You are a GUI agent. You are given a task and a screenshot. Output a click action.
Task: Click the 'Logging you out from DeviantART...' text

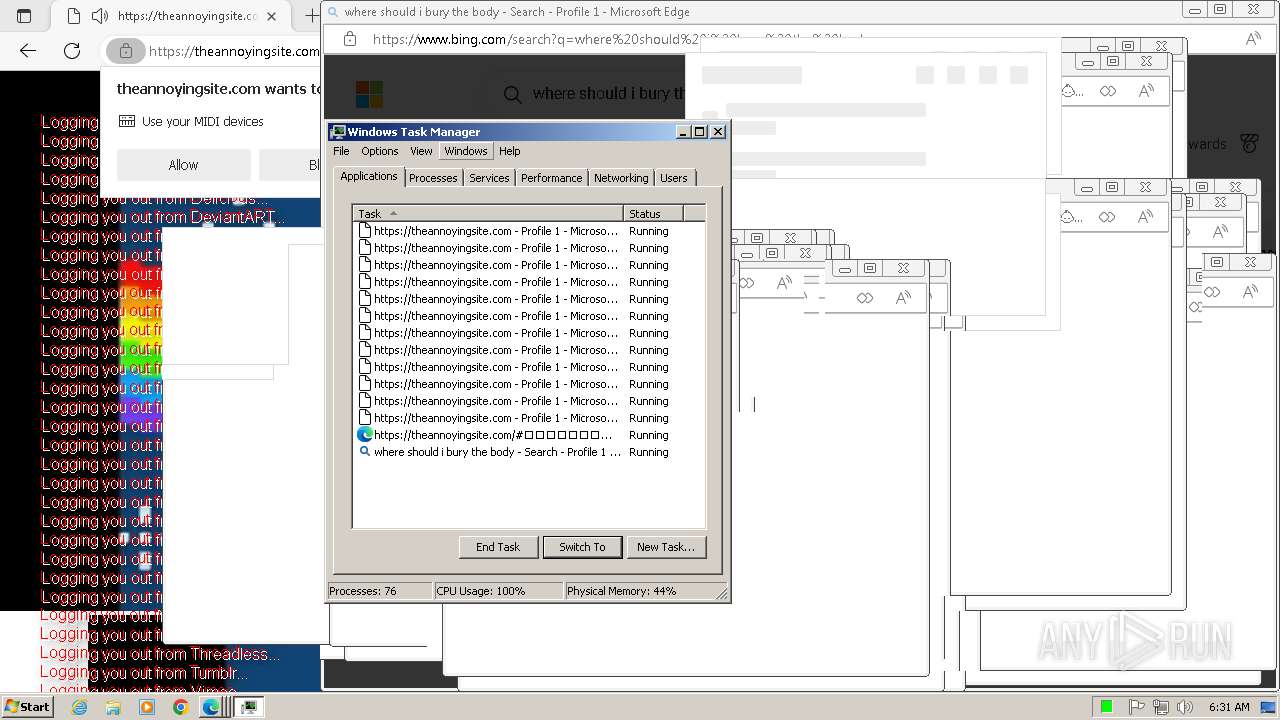tap(163, 217)
